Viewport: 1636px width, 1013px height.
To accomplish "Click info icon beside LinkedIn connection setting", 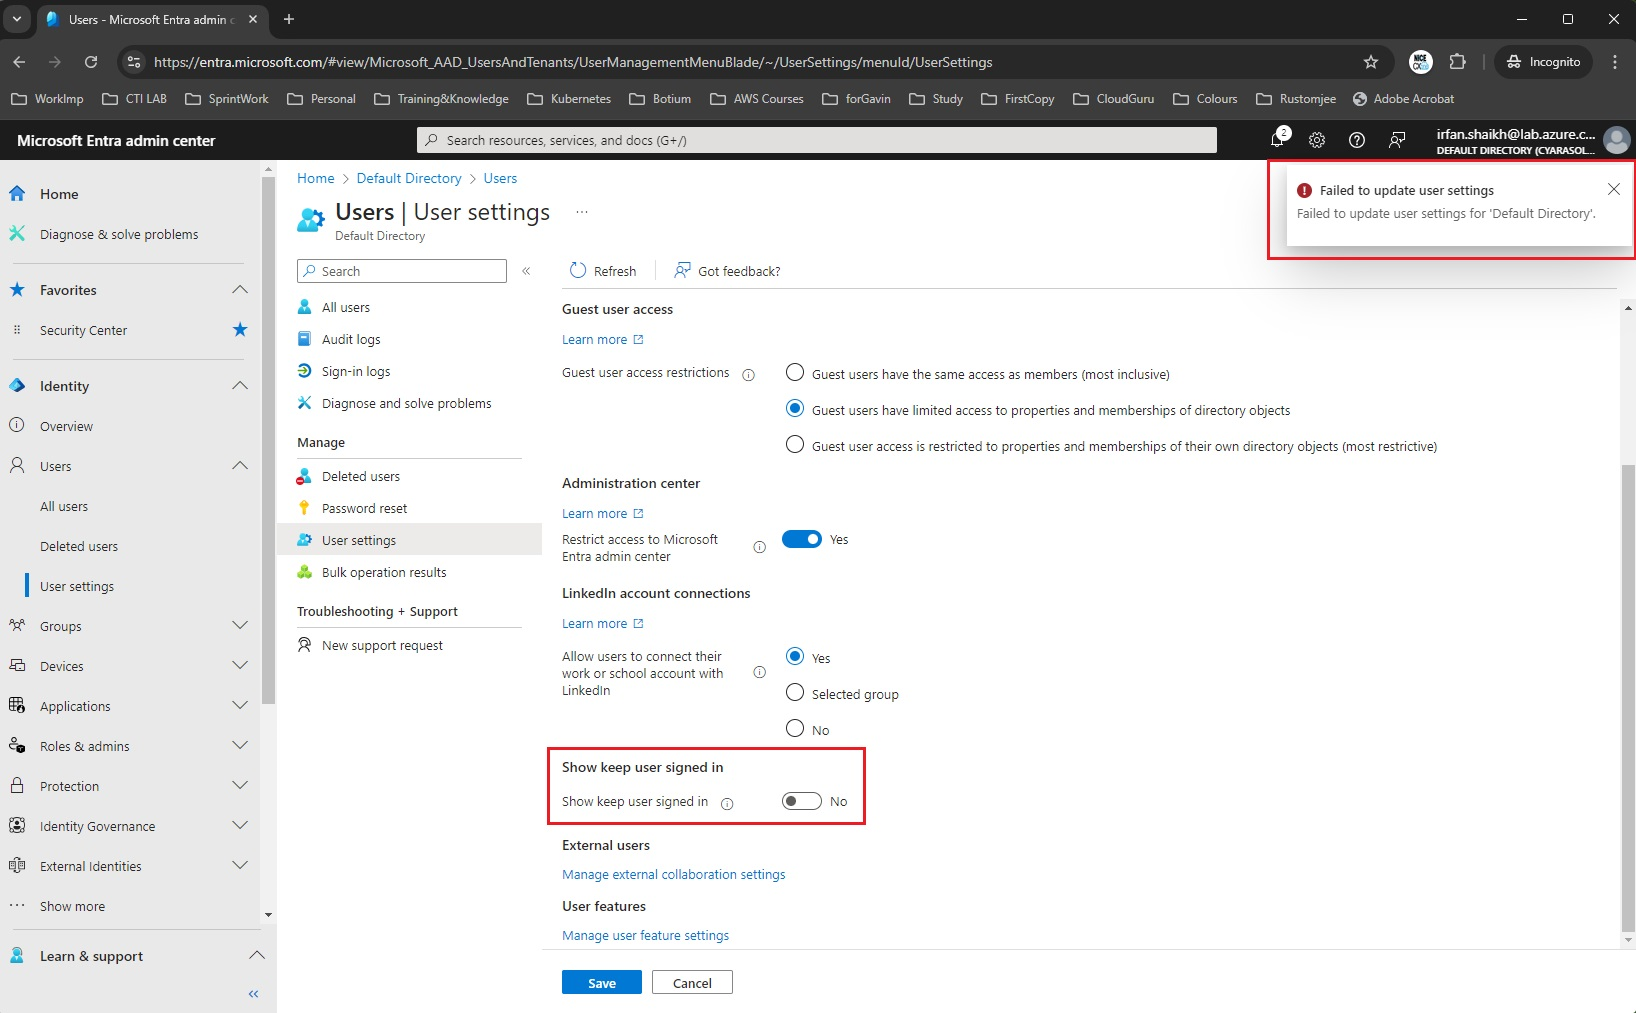I will [759, 673].
